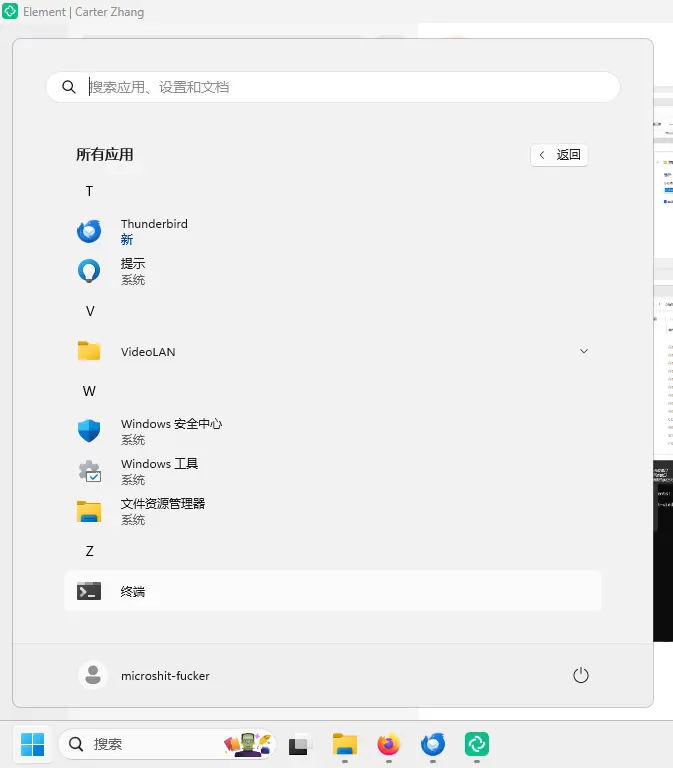The height and width of the screenshot is (768, 673).
Task: Click the power button icon
Action: [x=581, y=675]
